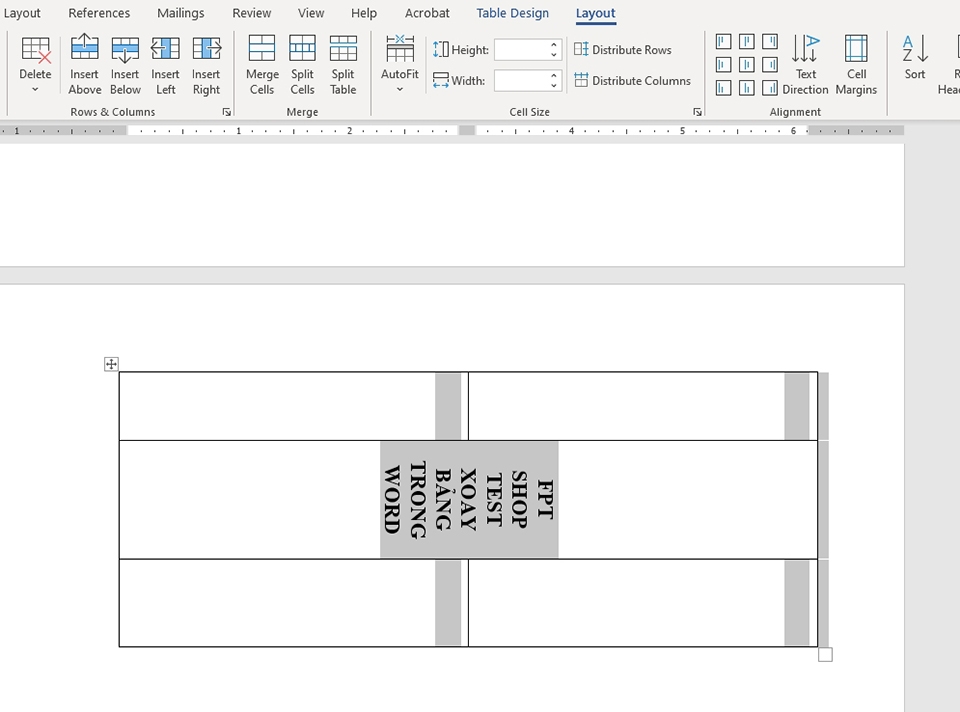960x712 pixels.
Task: Open Cell Size dialog launcher
Action: [697, 112]
